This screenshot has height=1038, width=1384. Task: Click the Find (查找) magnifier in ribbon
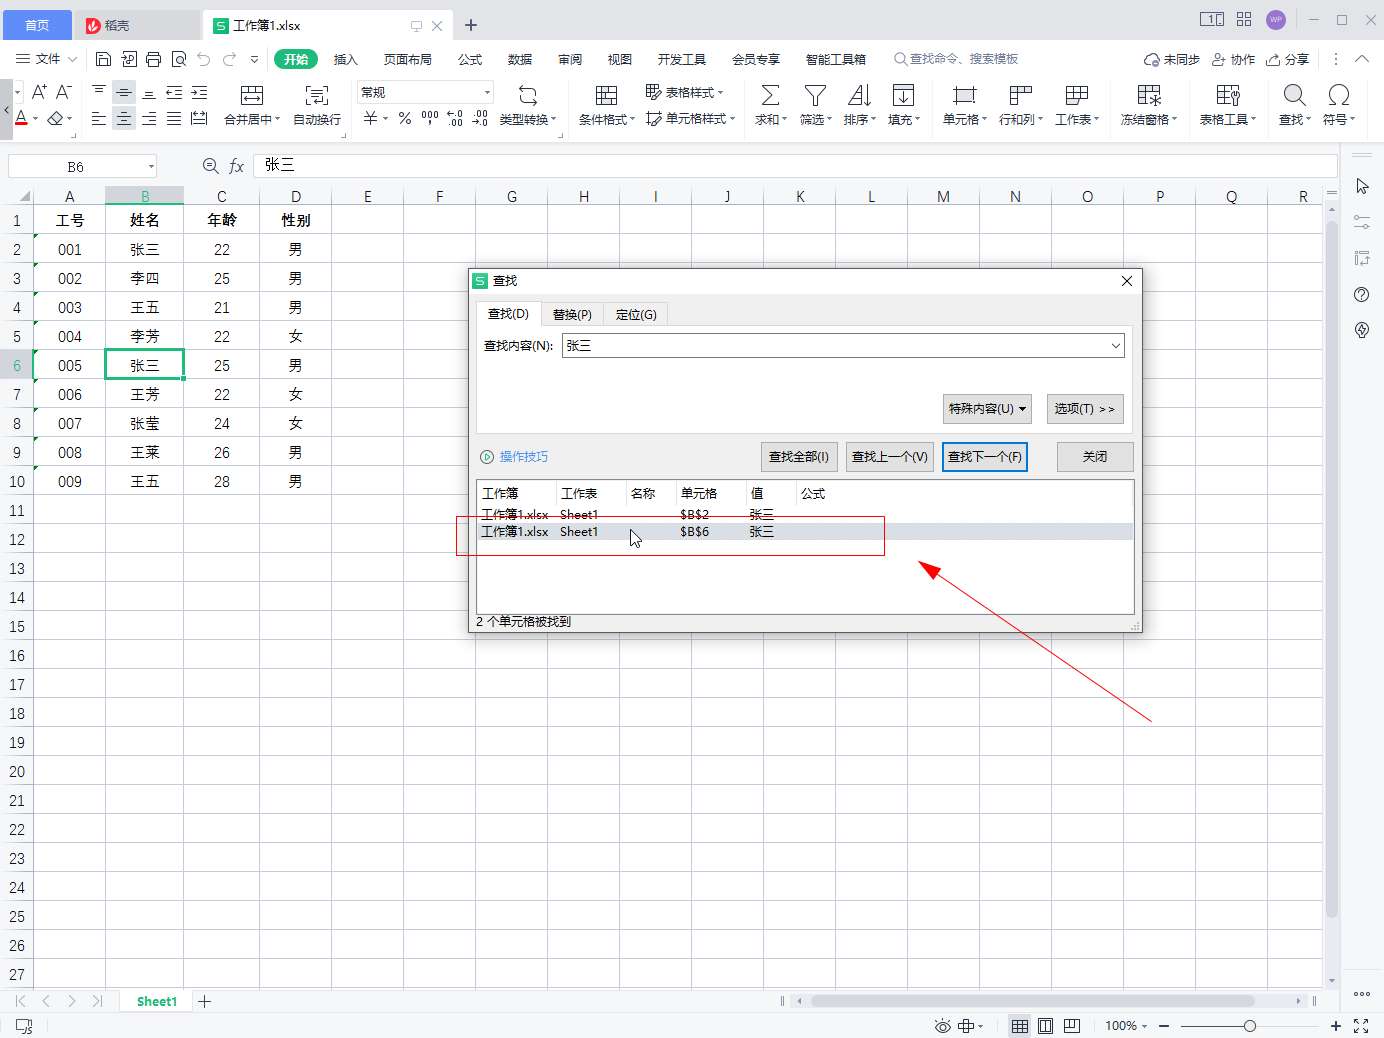point(1295,95)
